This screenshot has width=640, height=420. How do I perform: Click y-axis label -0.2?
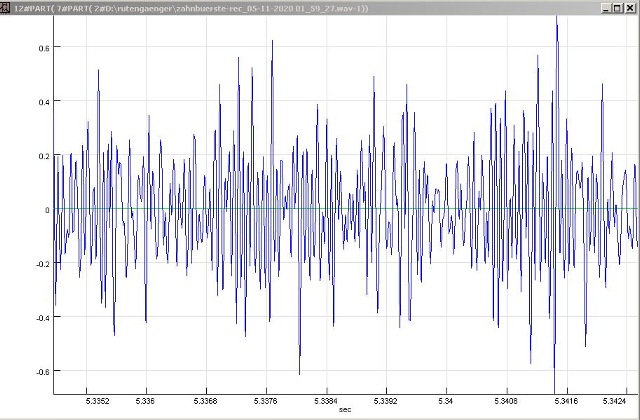[x=42, y=264]
